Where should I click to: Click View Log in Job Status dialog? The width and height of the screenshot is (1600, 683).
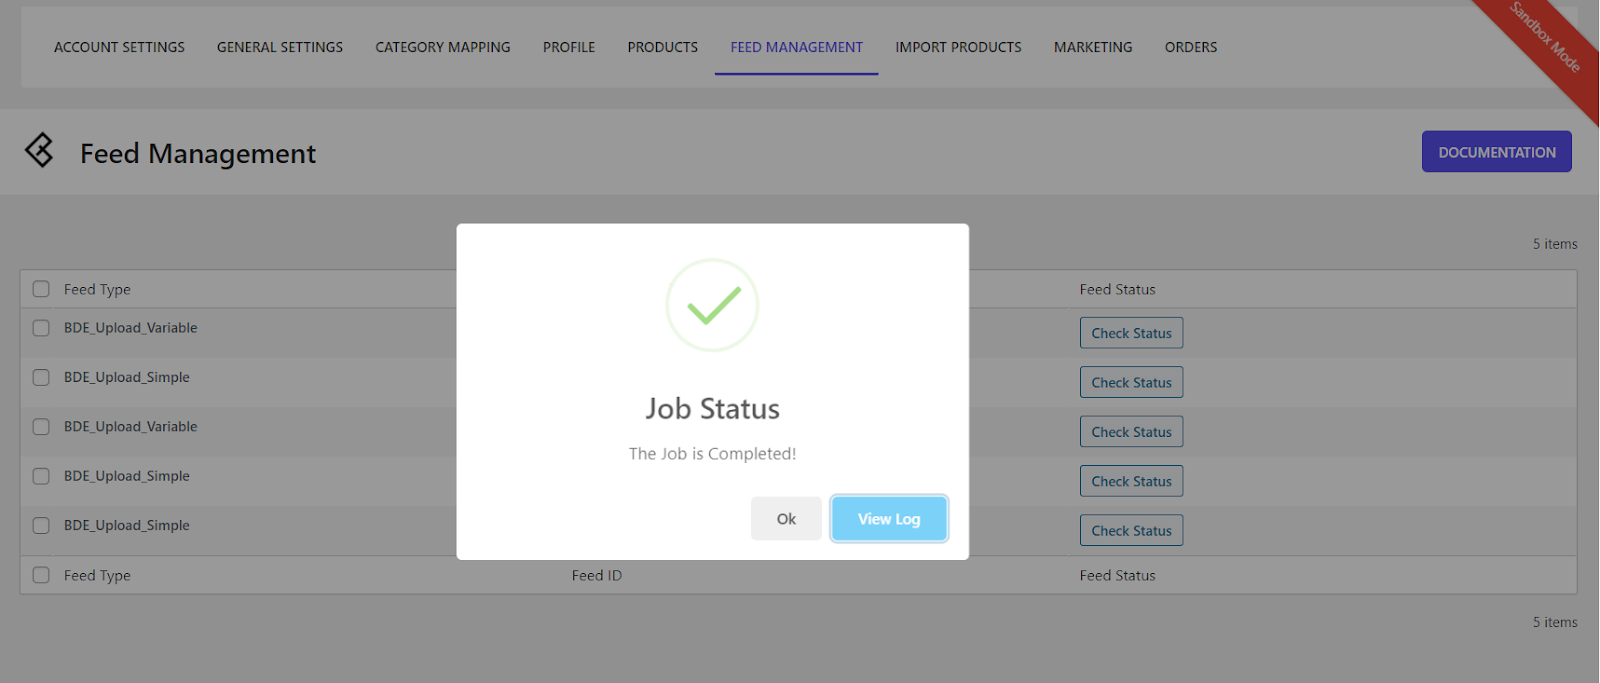tap(889, 519)
